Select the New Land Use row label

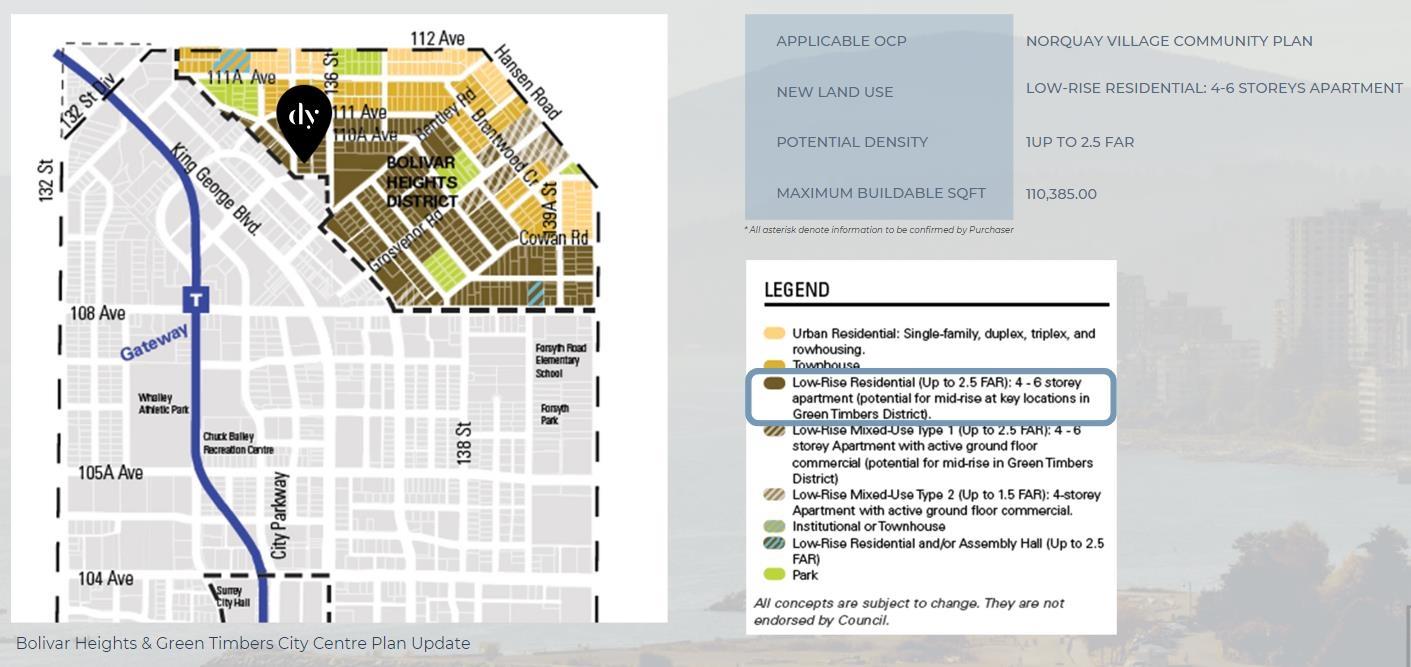click(x=834, y=92)
